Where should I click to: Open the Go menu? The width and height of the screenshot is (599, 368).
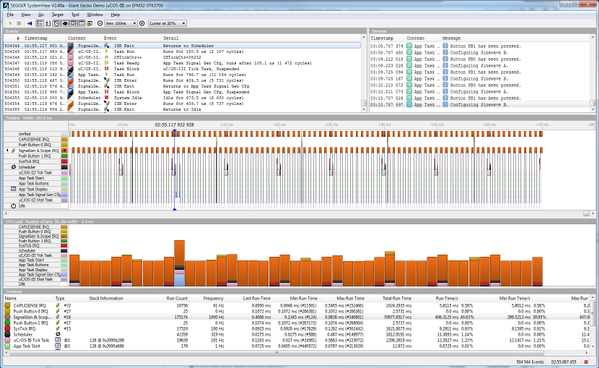[41, 15]
